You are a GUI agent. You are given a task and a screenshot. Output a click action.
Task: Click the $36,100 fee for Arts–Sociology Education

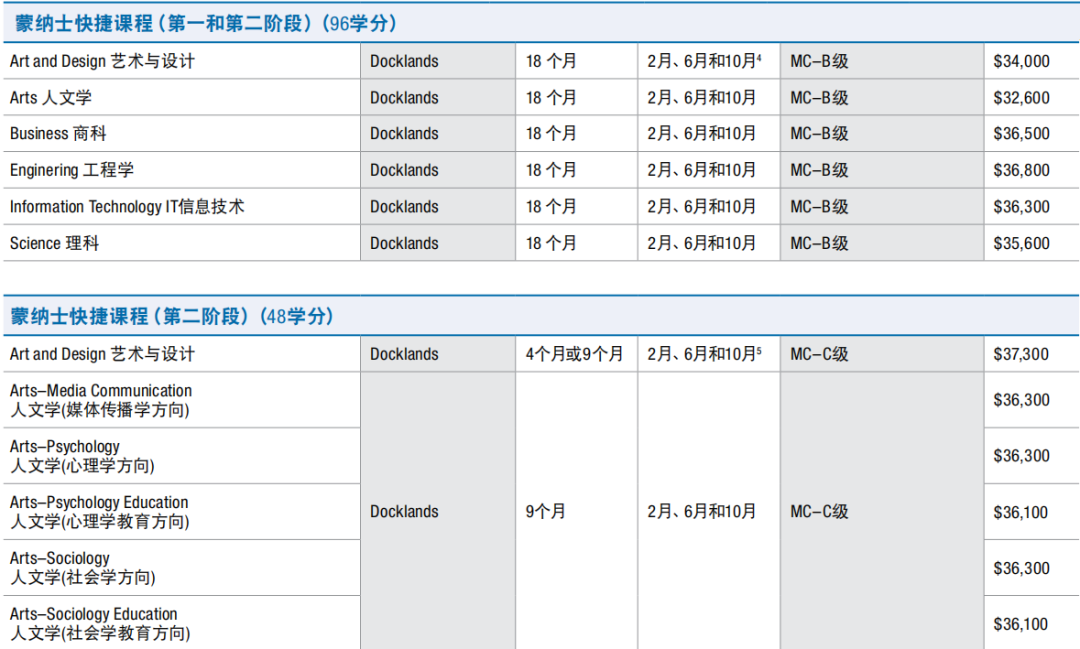tap(1021, 624)
